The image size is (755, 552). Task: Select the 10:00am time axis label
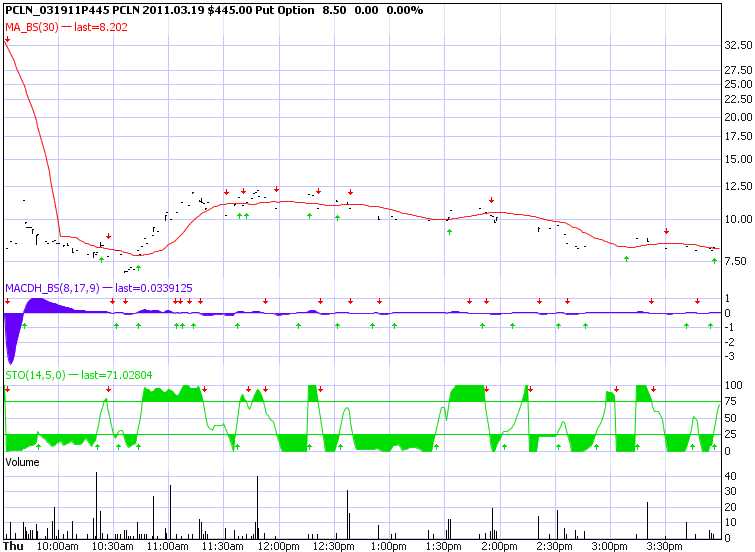click(57, 546)
